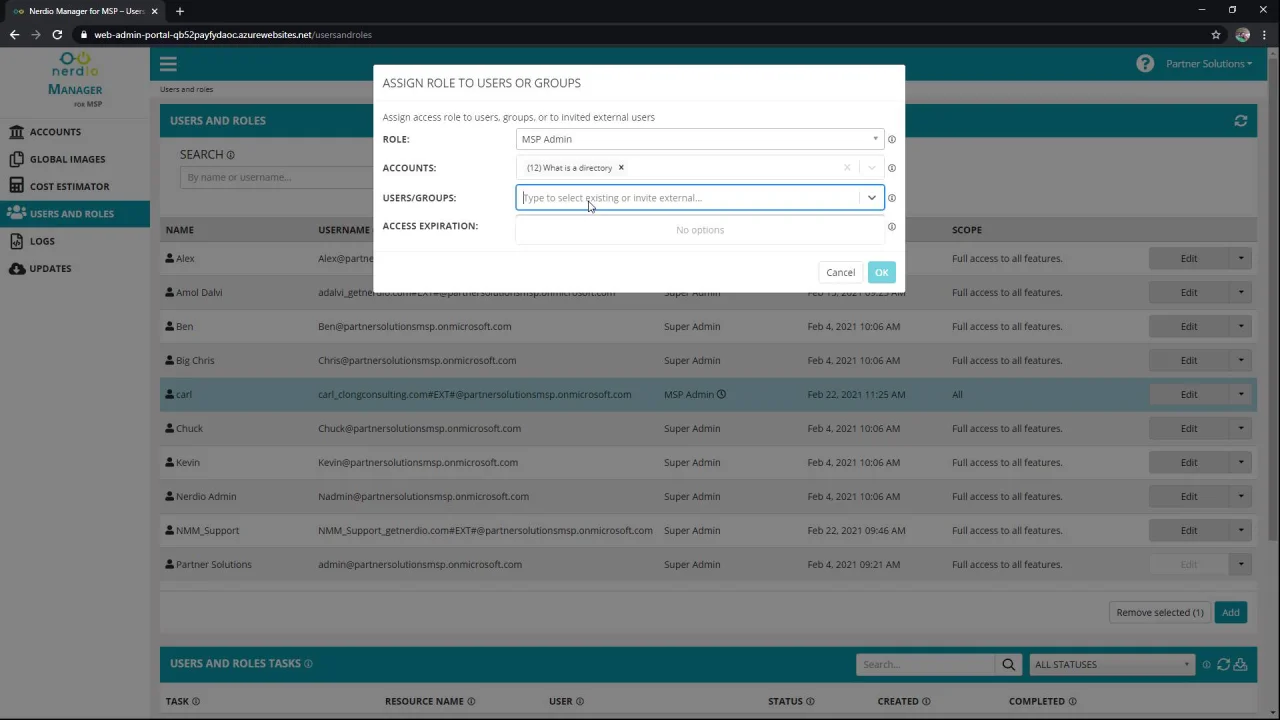Open the Edit dropdown arrow for Alex

pyautogui.click(x=1241, y=259)
